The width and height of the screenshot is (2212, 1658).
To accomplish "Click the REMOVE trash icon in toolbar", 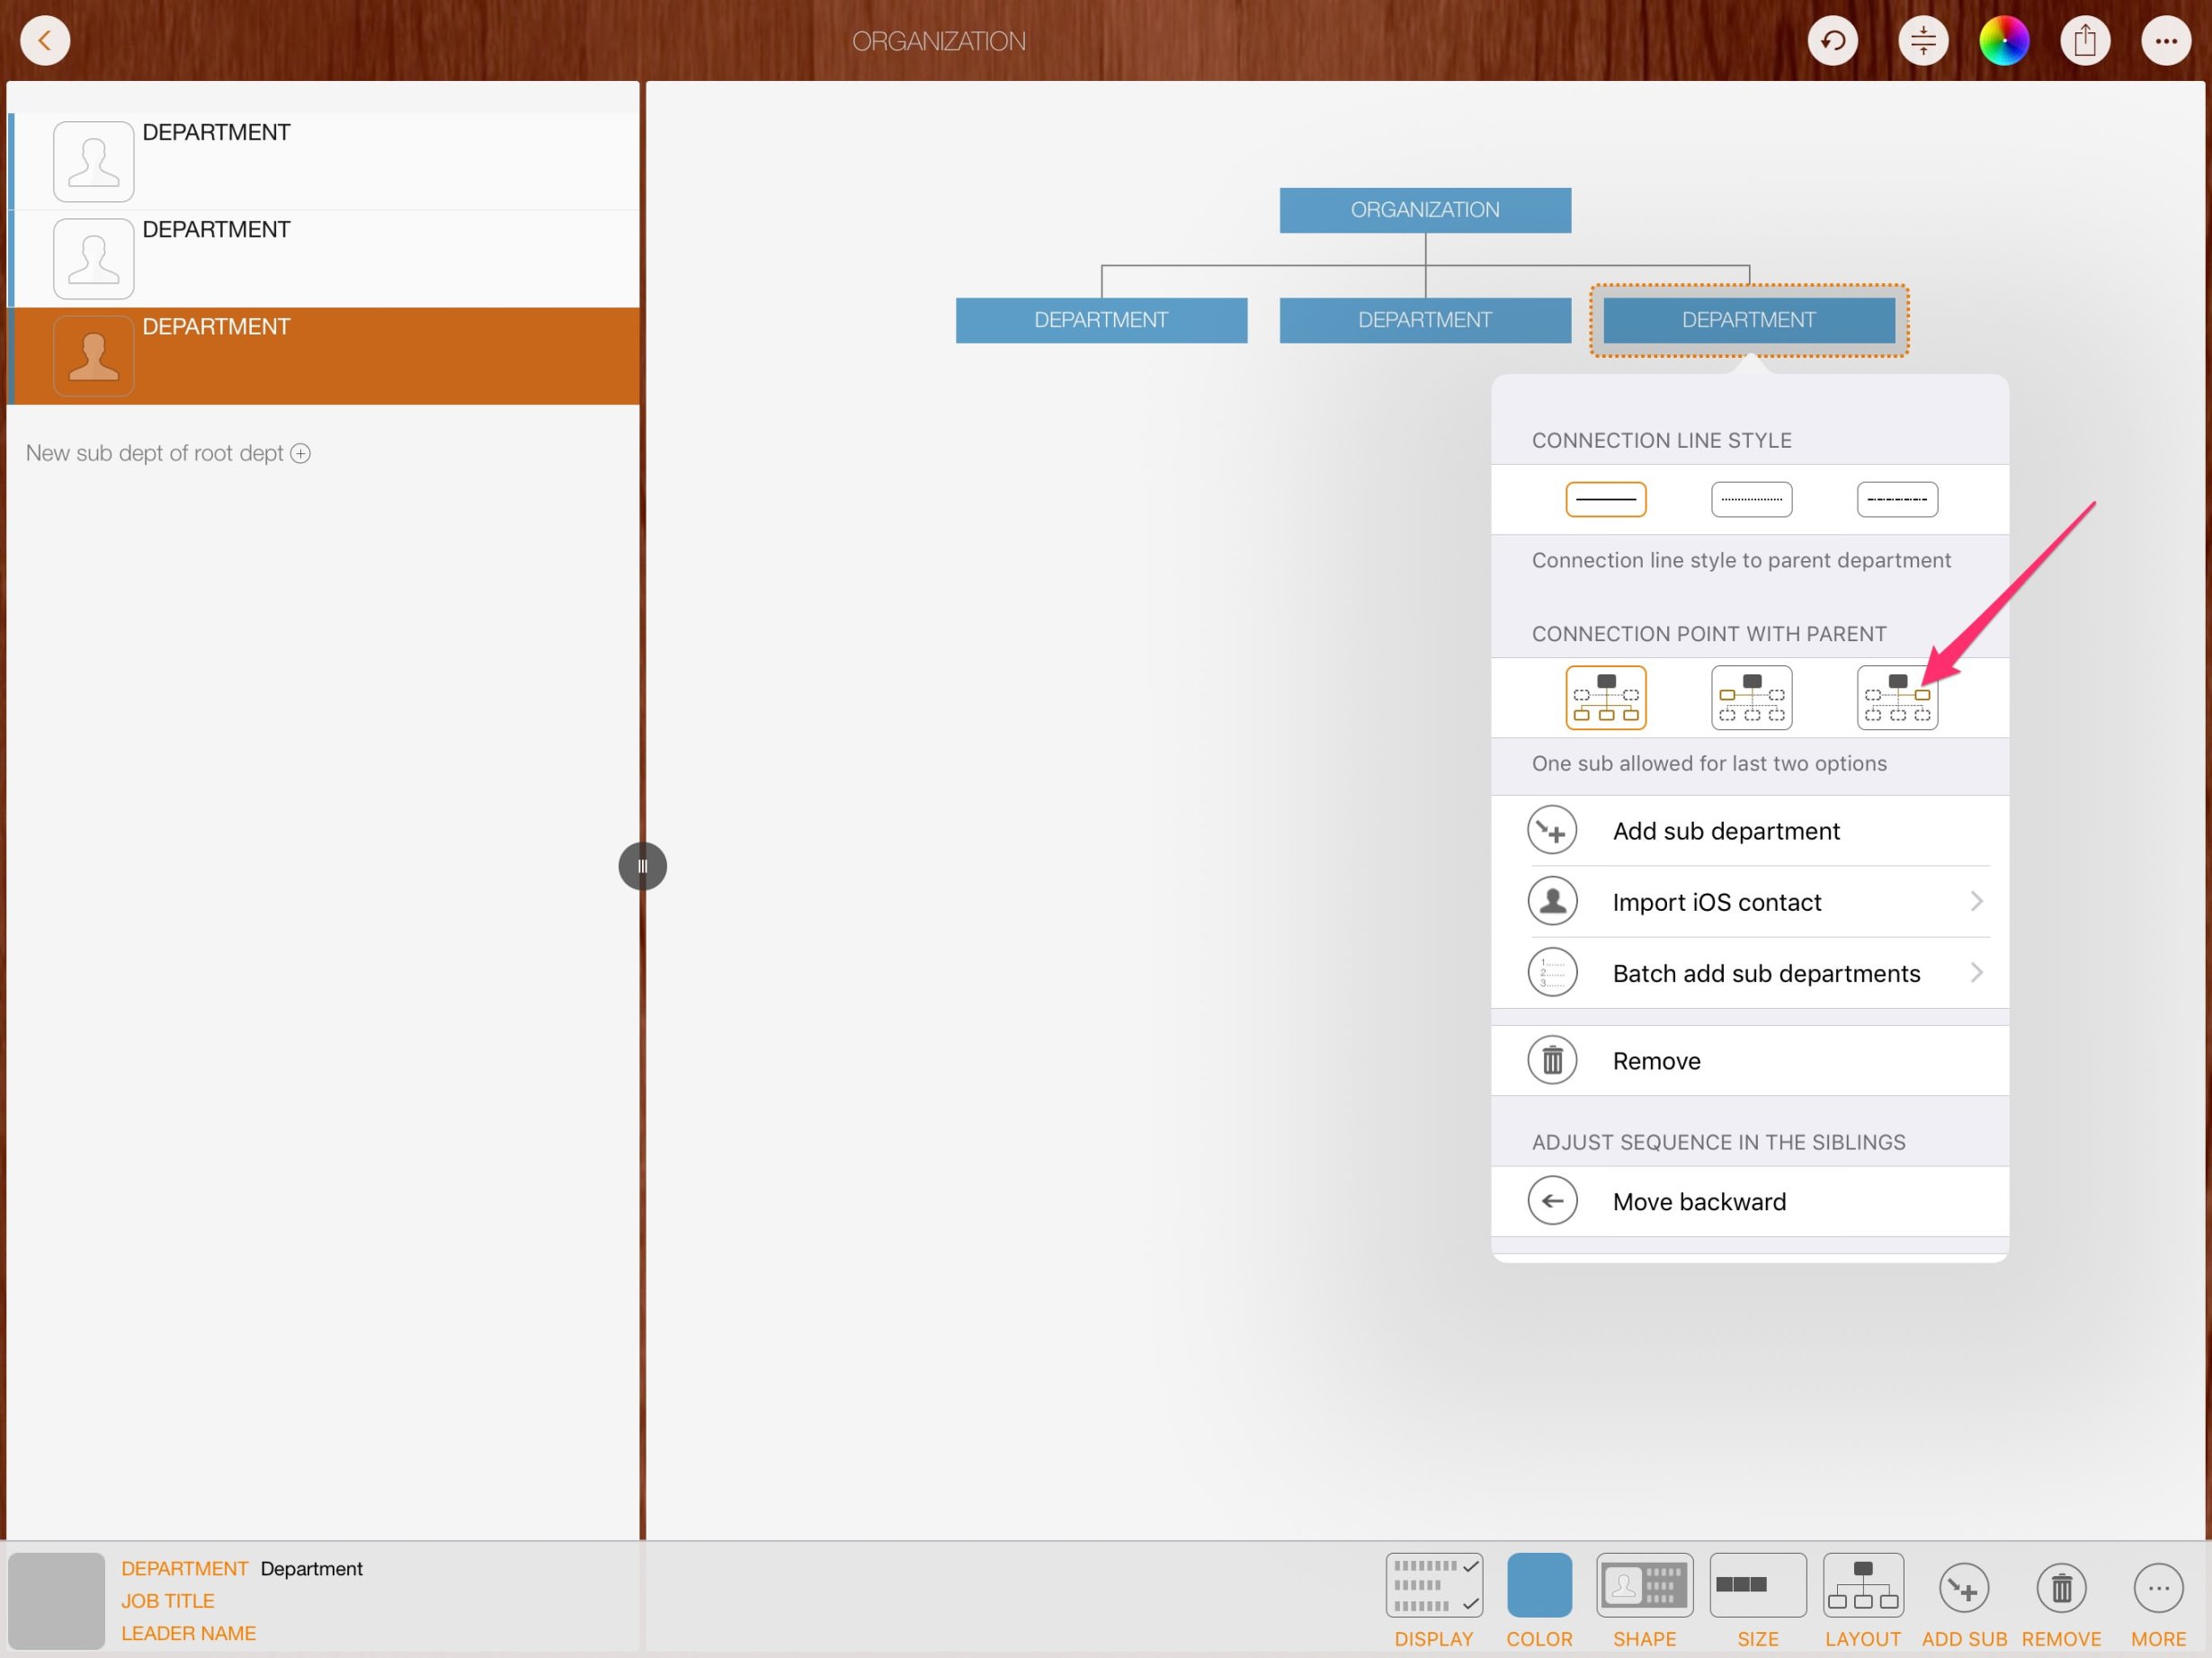I will tap(2060, 1587).
